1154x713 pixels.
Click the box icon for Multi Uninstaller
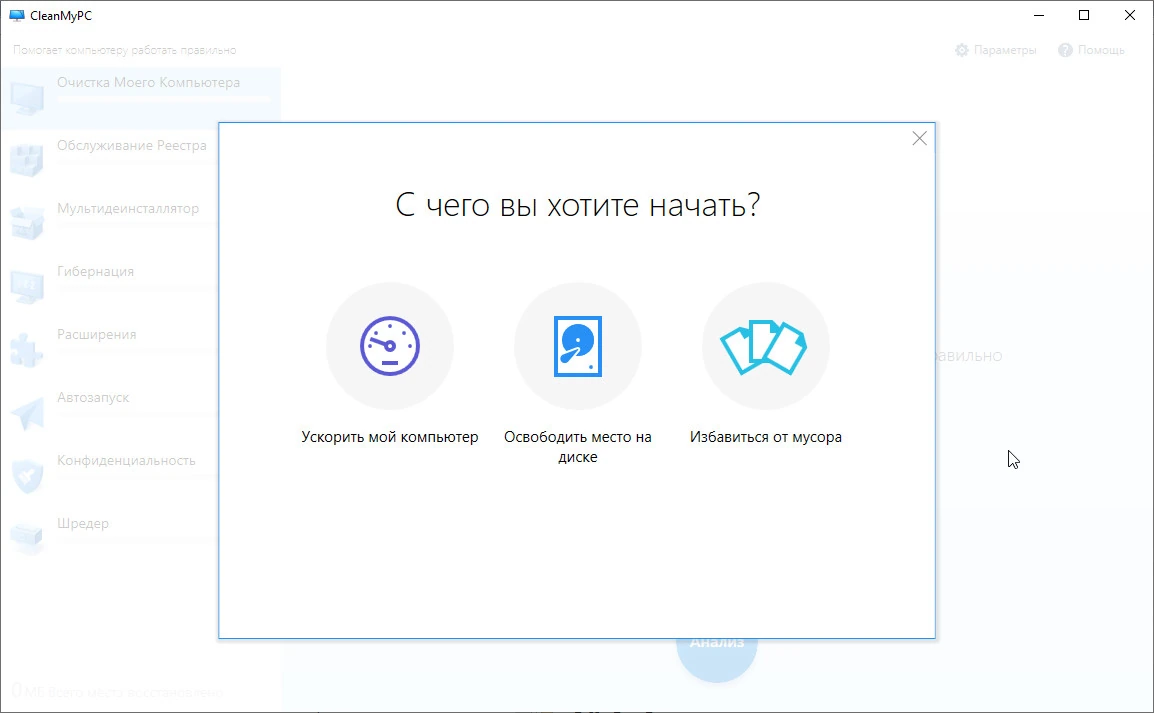pyautogui.click(x=27, y=224)
